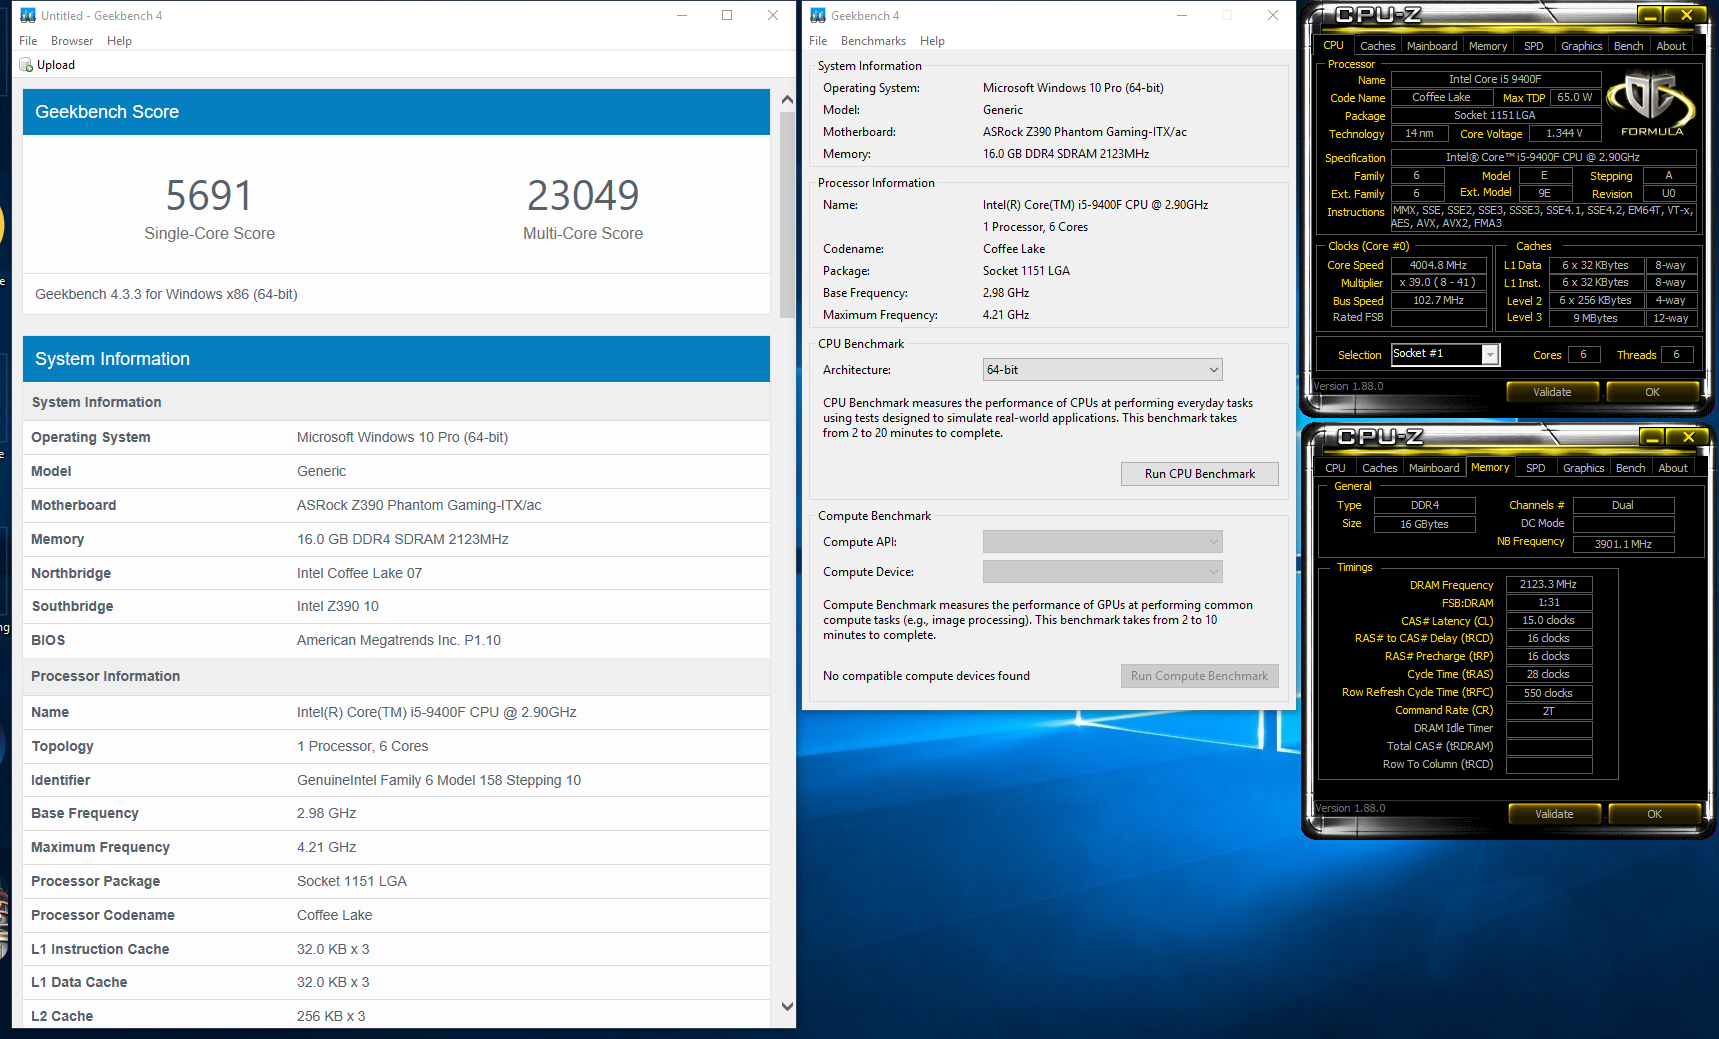Click the DRAM Frequency 2123.3 MHz field

(1548, 585)
